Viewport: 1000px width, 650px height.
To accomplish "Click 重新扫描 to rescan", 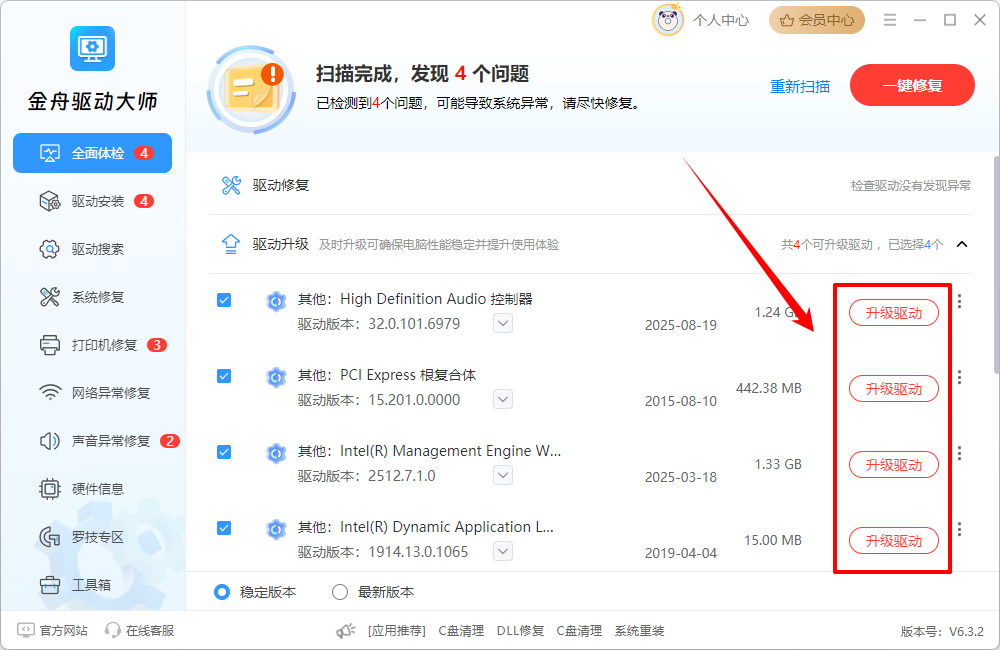I will pos(800,86).
